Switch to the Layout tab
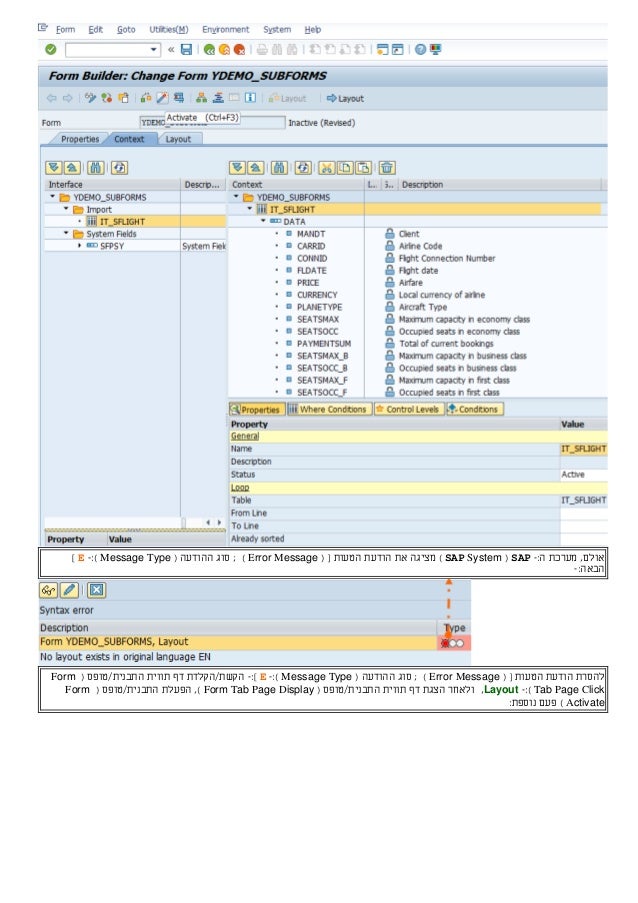The image size is (638, 903). point(178,139)
